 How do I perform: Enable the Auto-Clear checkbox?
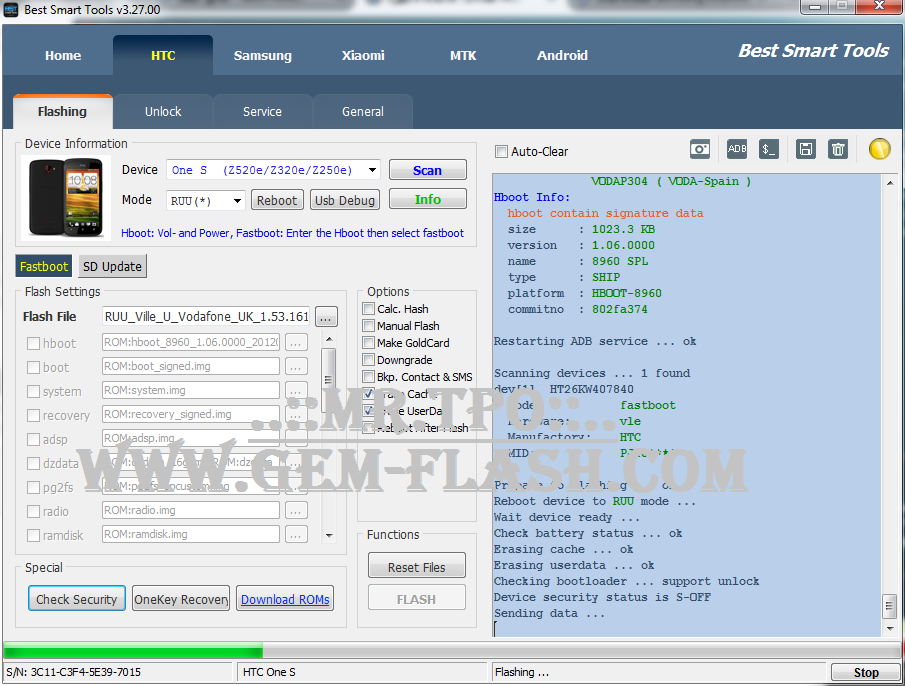501,152
